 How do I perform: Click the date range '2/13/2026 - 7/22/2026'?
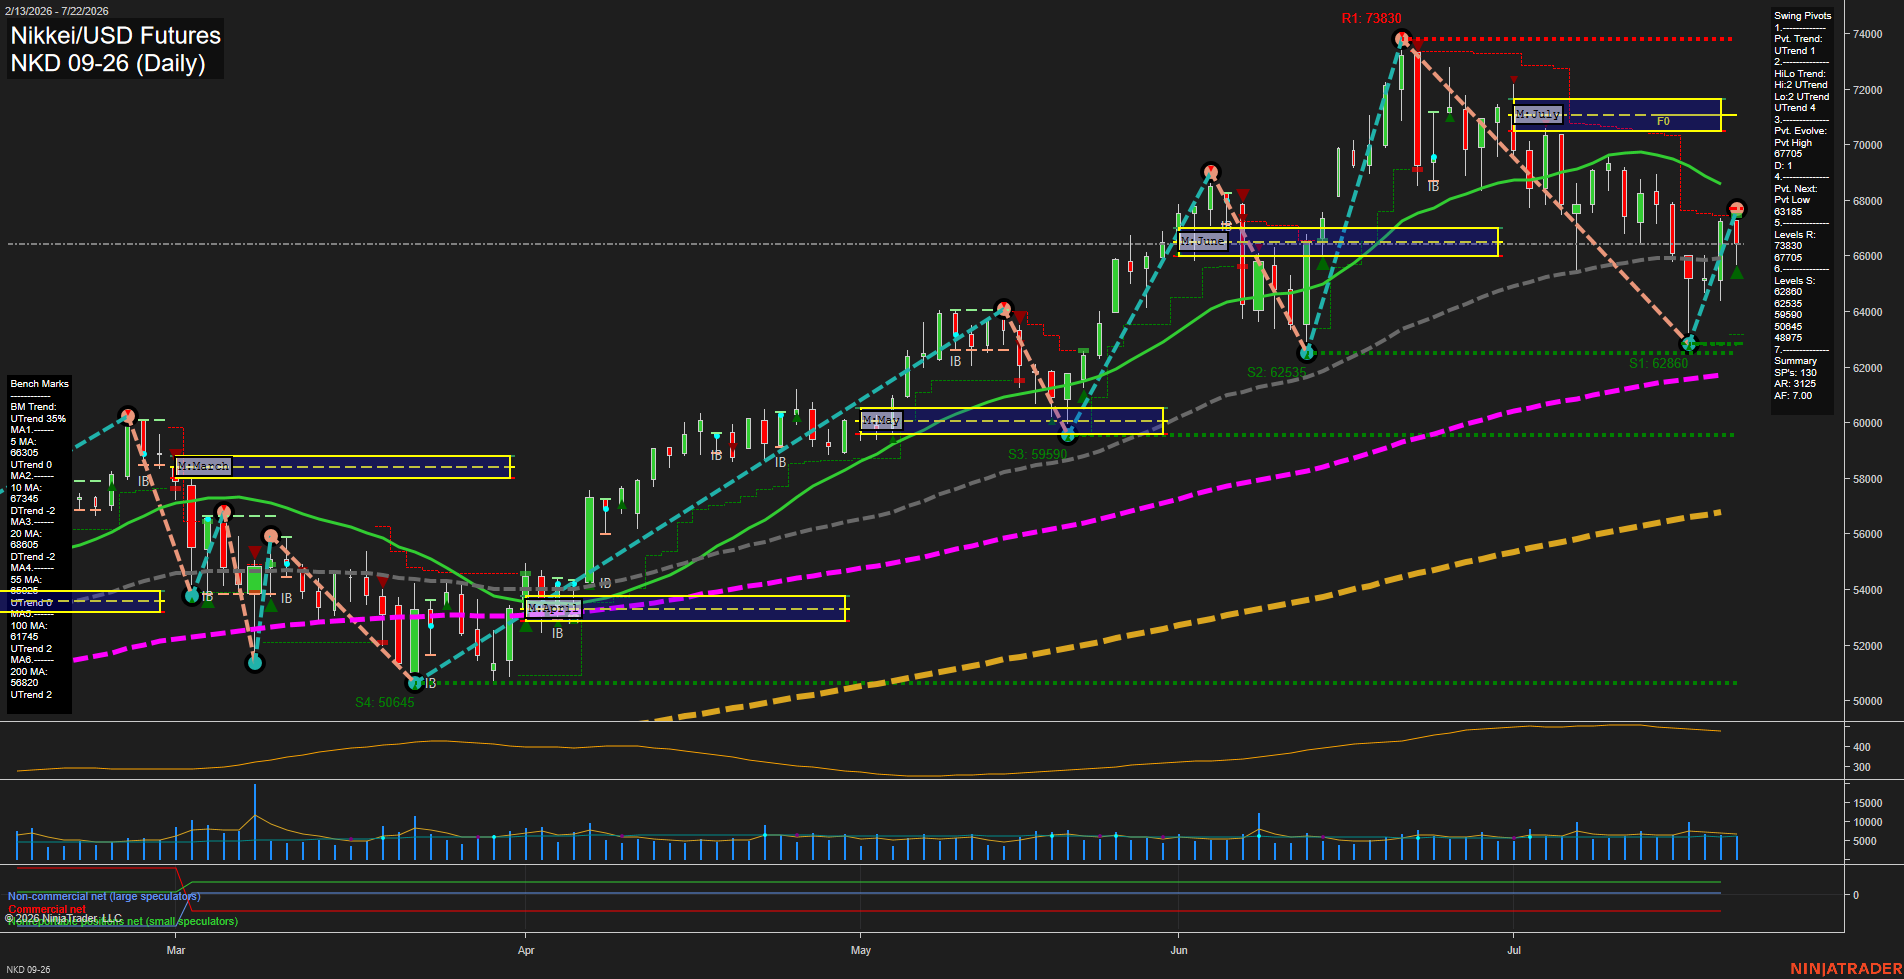coord(55,11)
